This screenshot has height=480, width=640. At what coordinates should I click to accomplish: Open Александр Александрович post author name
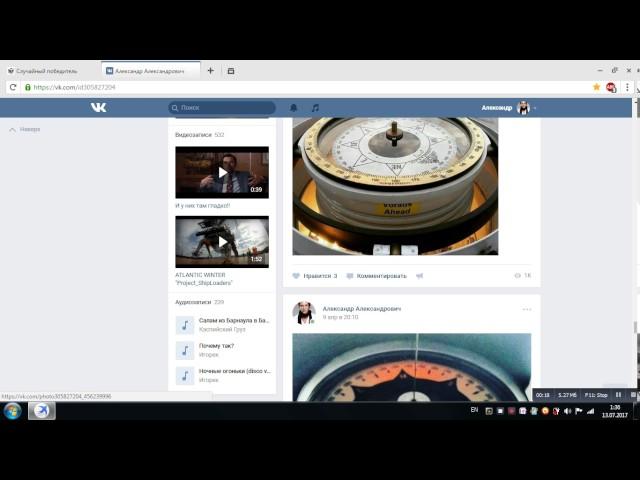tap(362, 309)
